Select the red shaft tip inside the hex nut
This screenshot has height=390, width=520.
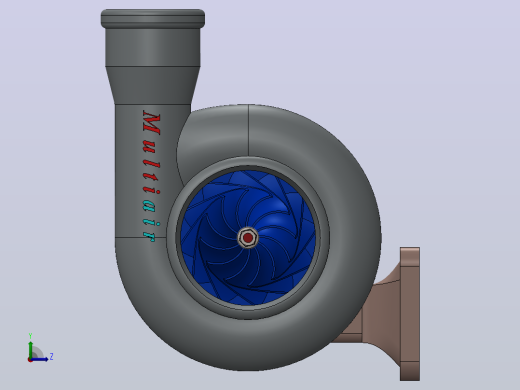248,238
